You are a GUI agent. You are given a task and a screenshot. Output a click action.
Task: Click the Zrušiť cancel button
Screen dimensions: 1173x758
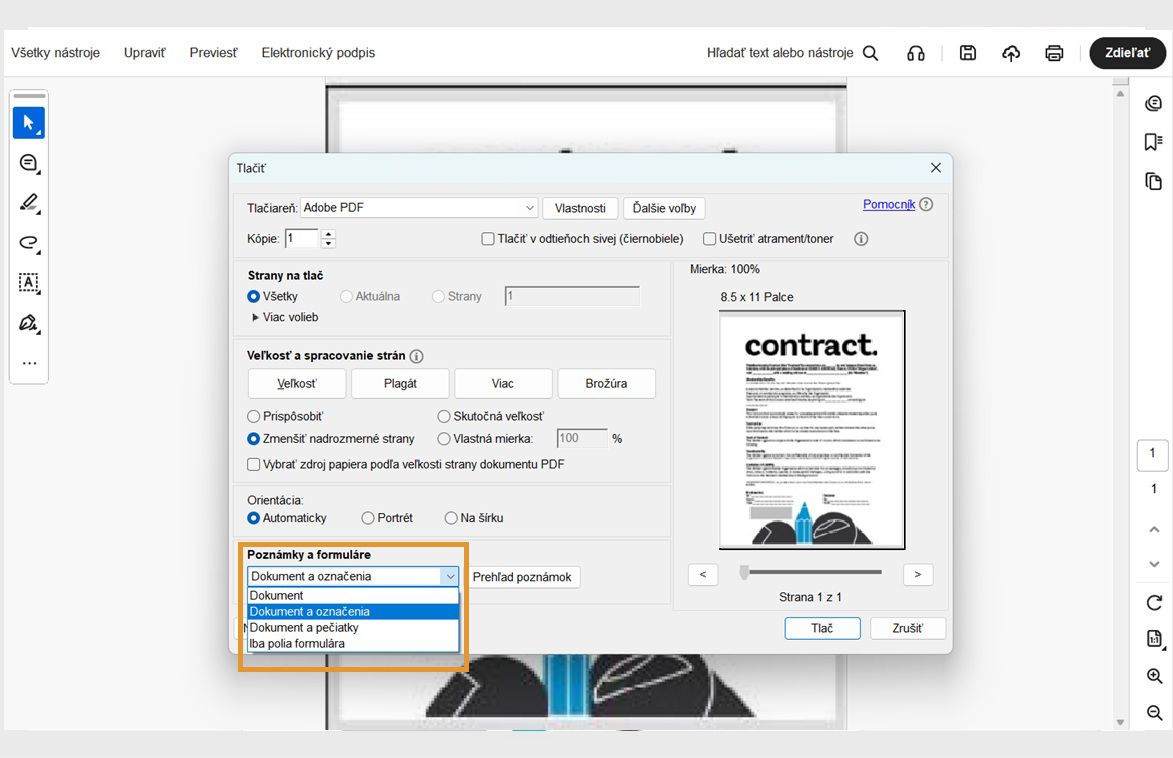(908, 629)
